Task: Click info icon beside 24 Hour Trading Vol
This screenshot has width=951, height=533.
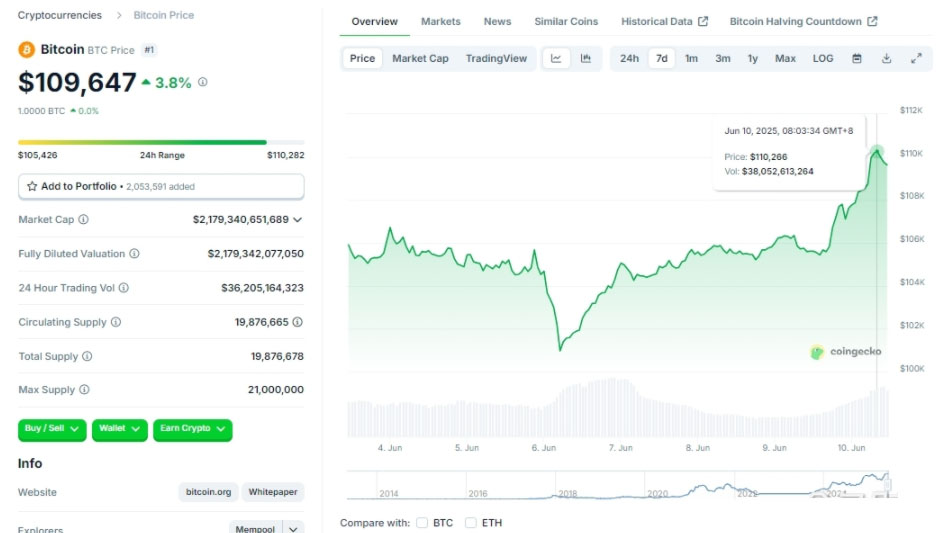Action: (x=124, y=288)
